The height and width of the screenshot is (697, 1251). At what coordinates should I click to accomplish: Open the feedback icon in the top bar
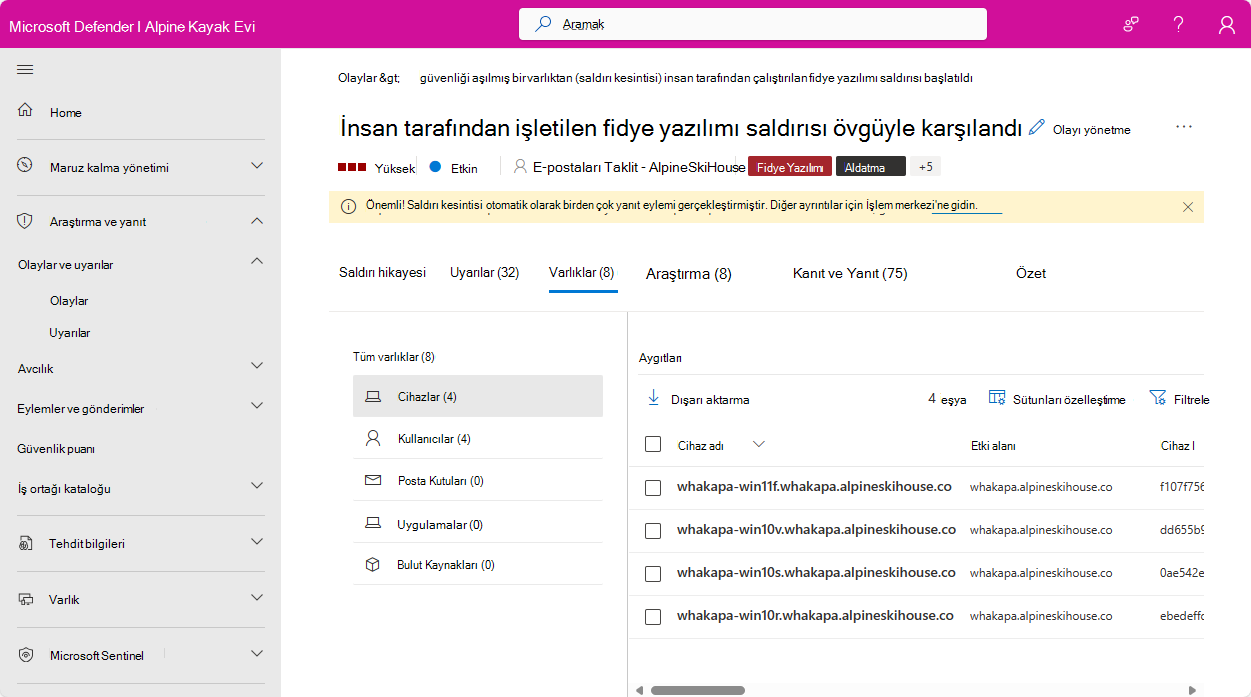[1130, 23]
